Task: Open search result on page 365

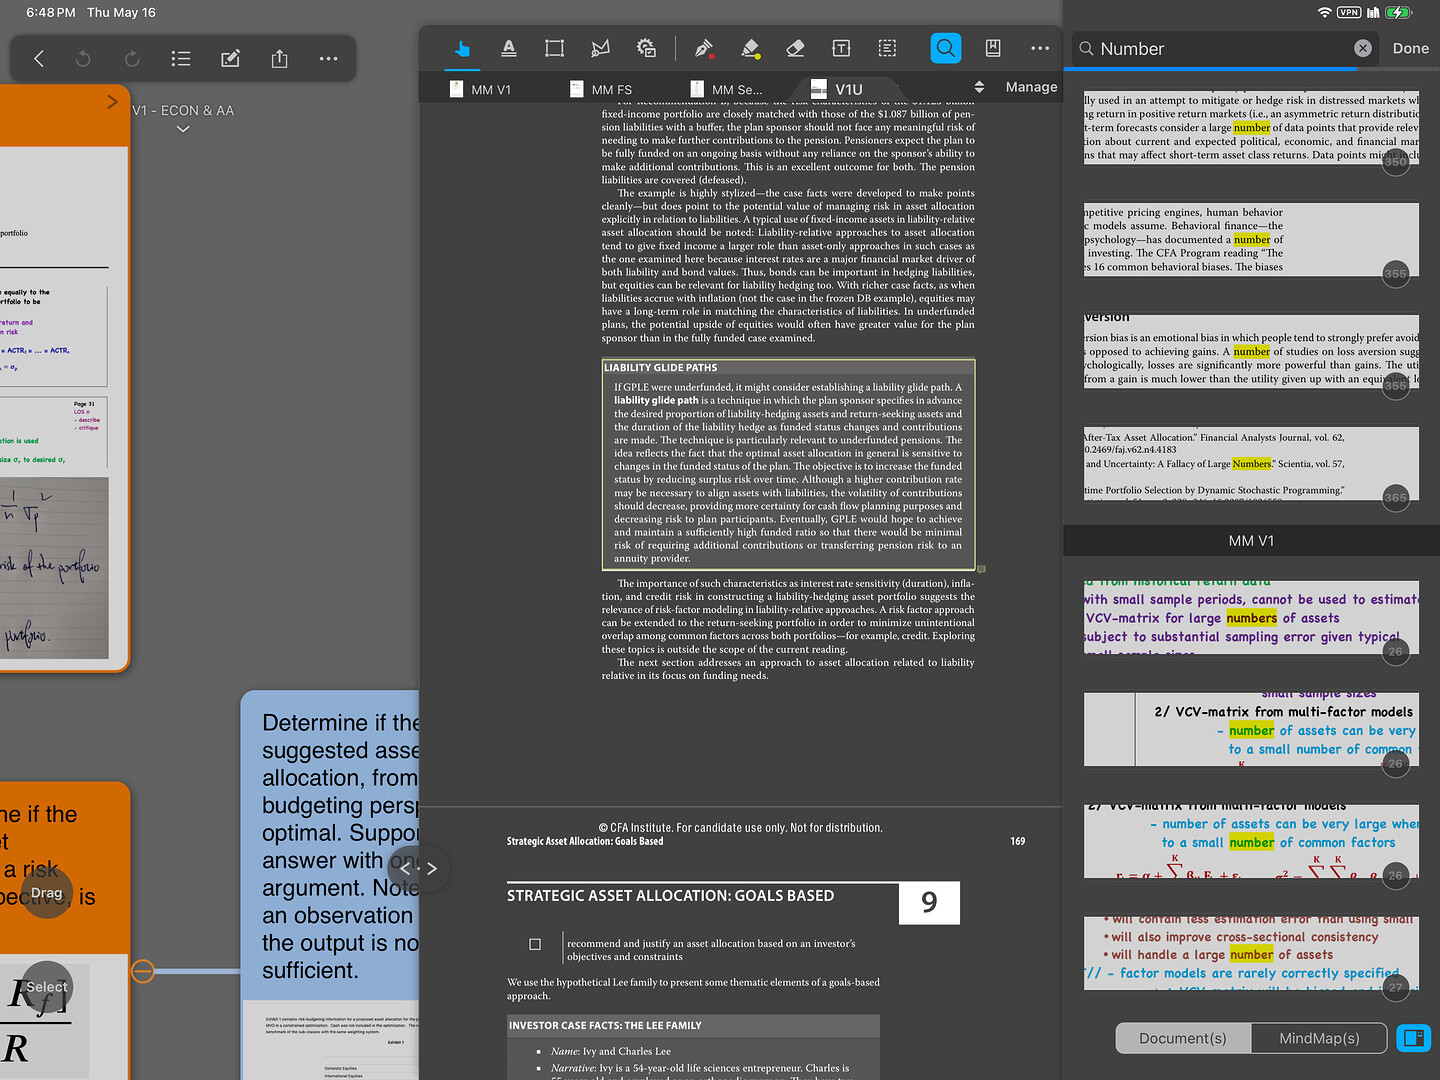Action: coord(1251,464)
